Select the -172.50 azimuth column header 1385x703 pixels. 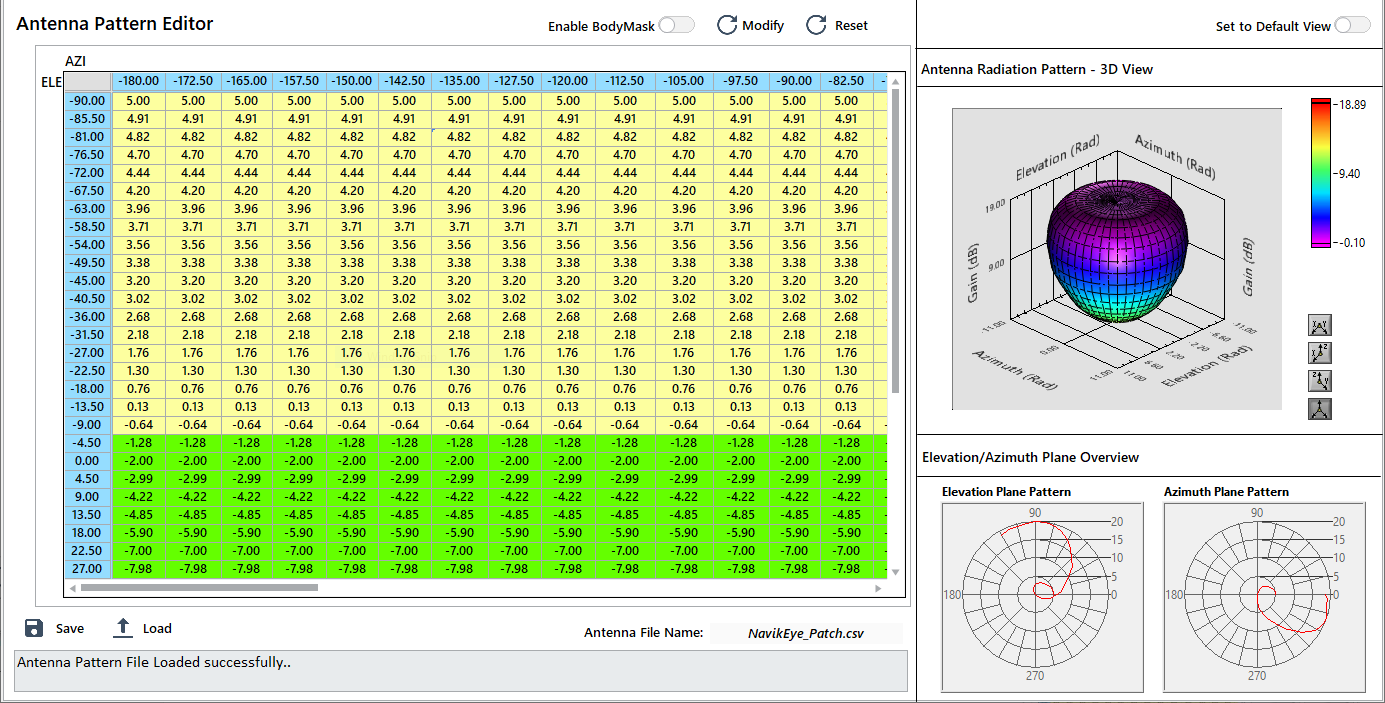(x=192, y=81)
